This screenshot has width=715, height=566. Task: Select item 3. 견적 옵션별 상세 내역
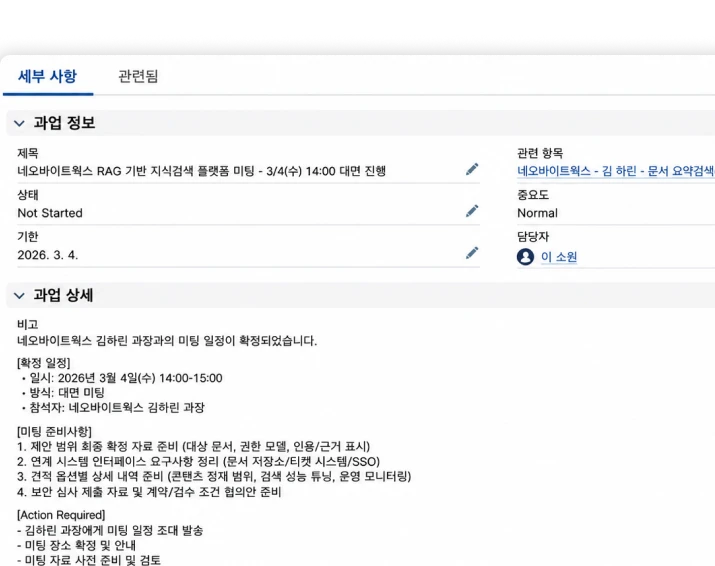(214, 477)
